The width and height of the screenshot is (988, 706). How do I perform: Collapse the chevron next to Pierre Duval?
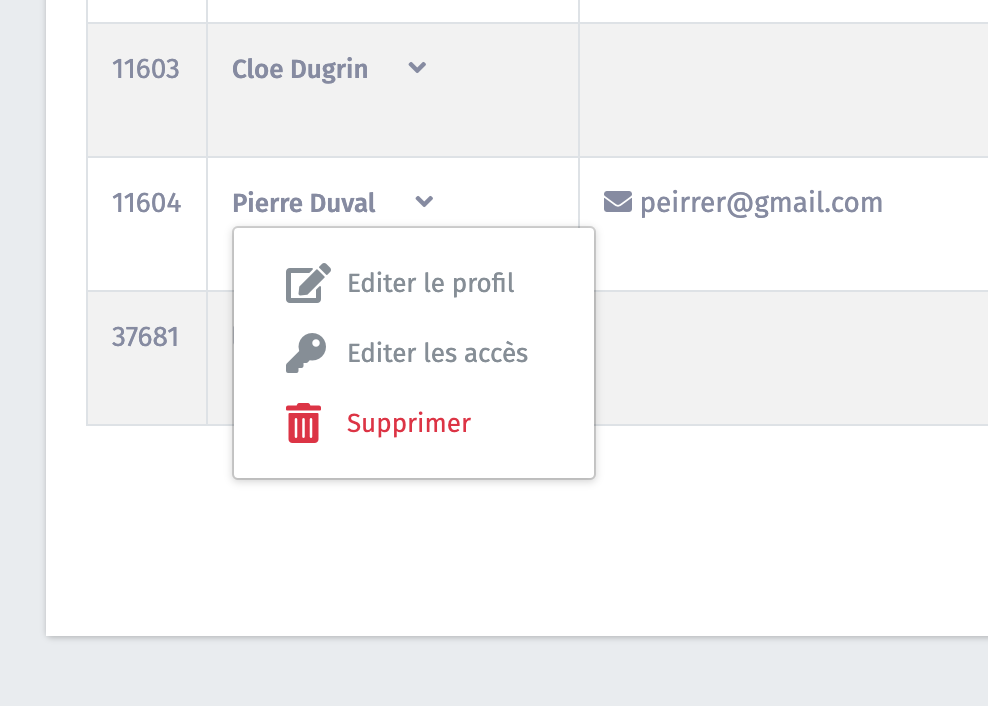pos(424,202)
